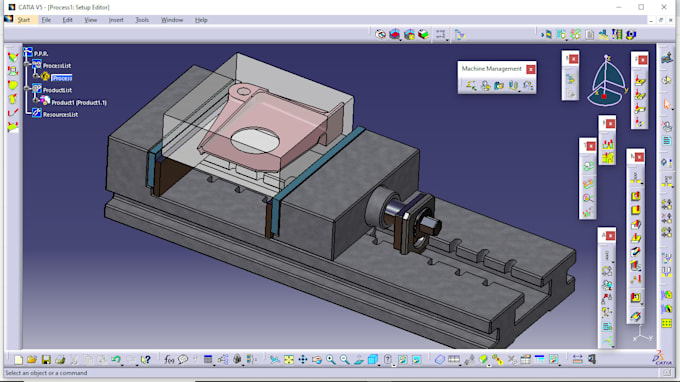The image size is (680, 382).
Task: Click Save icon in bottom toolbar
Action: (x=46, y=359)
